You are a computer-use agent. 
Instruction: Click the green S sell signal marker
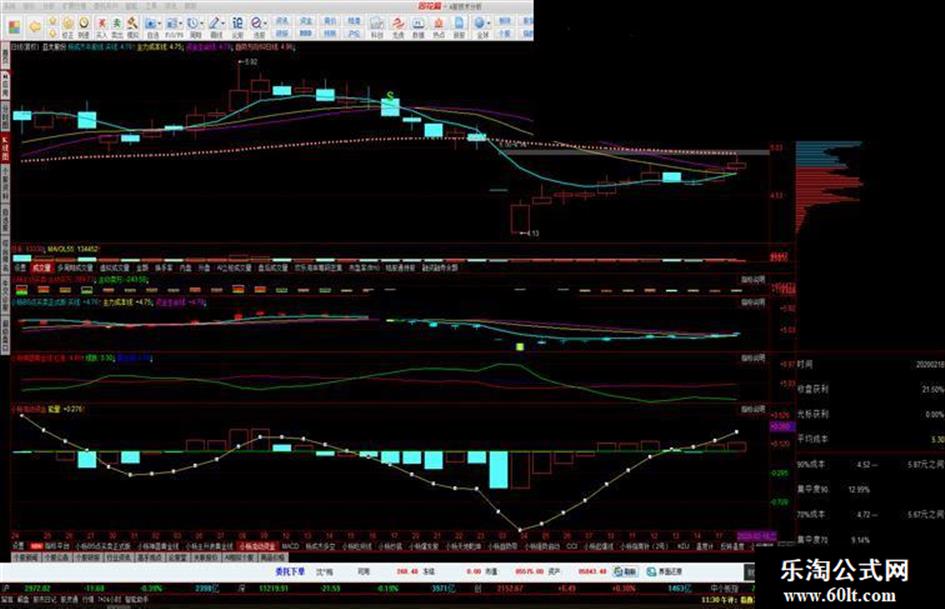coord(391,95)
